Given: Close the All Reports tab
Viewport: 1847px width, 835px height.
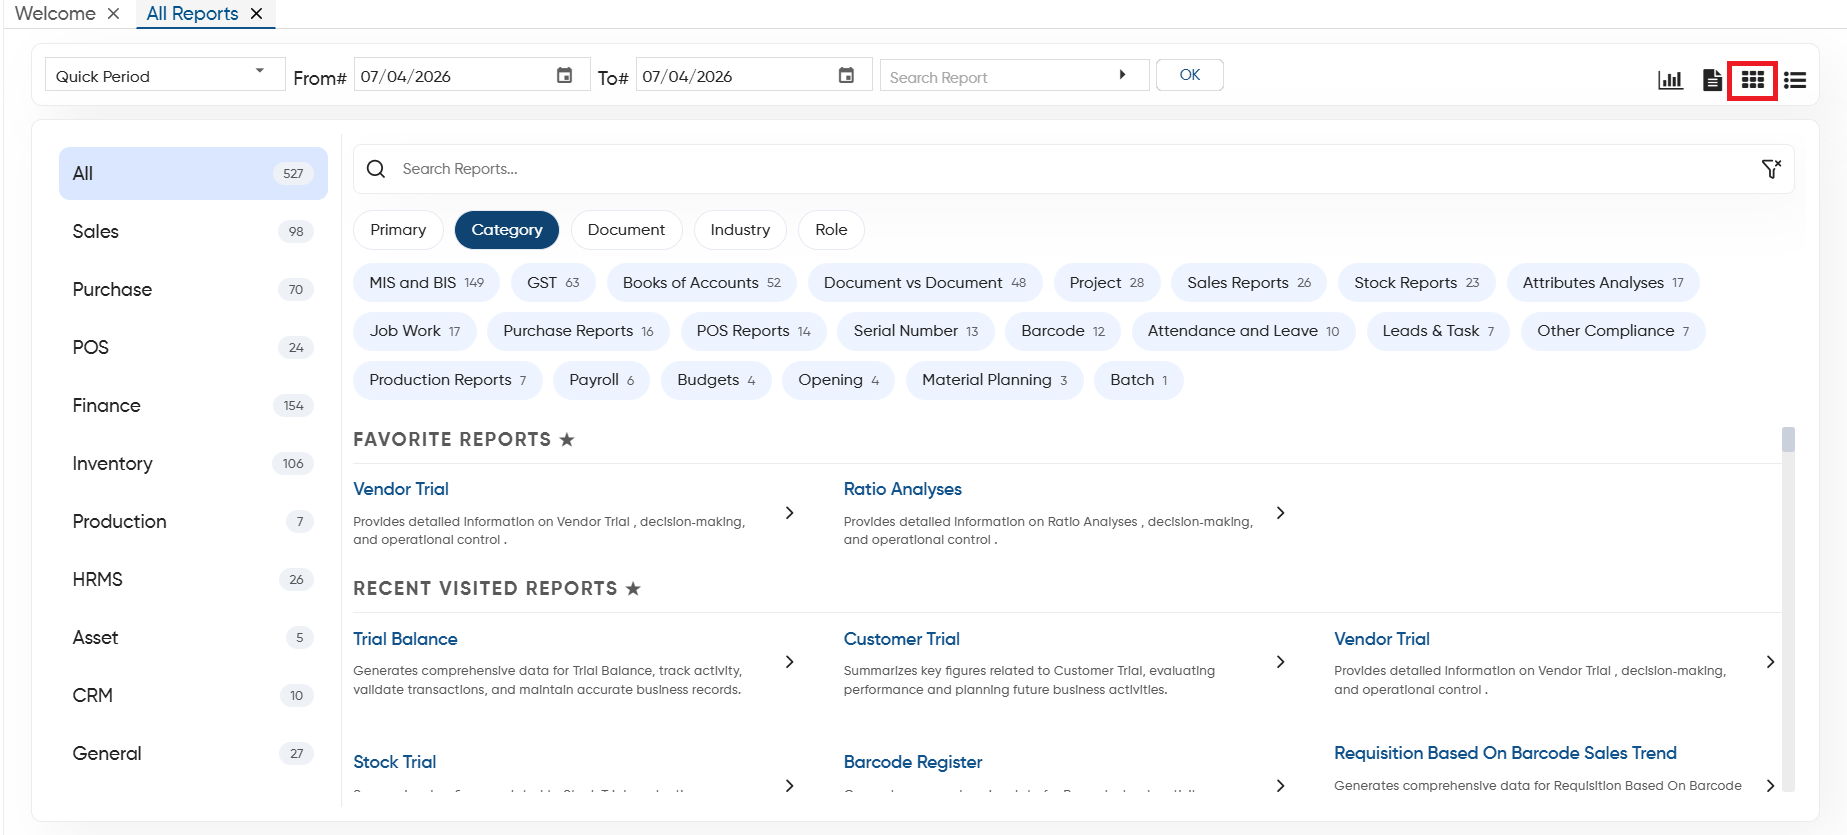Looking at the screenshot, I should point(257,13).
